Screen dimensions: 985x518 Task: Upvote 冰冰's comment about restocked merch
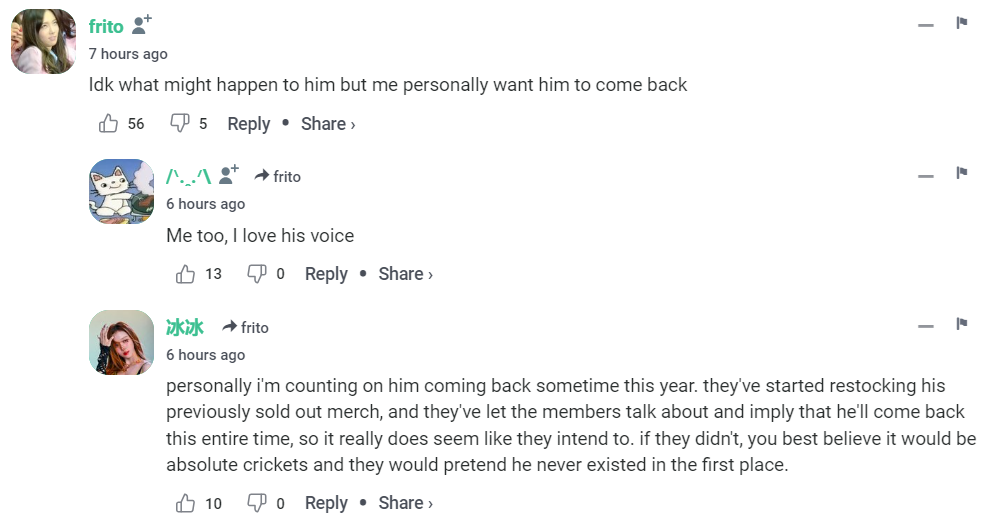click(186, 503)
